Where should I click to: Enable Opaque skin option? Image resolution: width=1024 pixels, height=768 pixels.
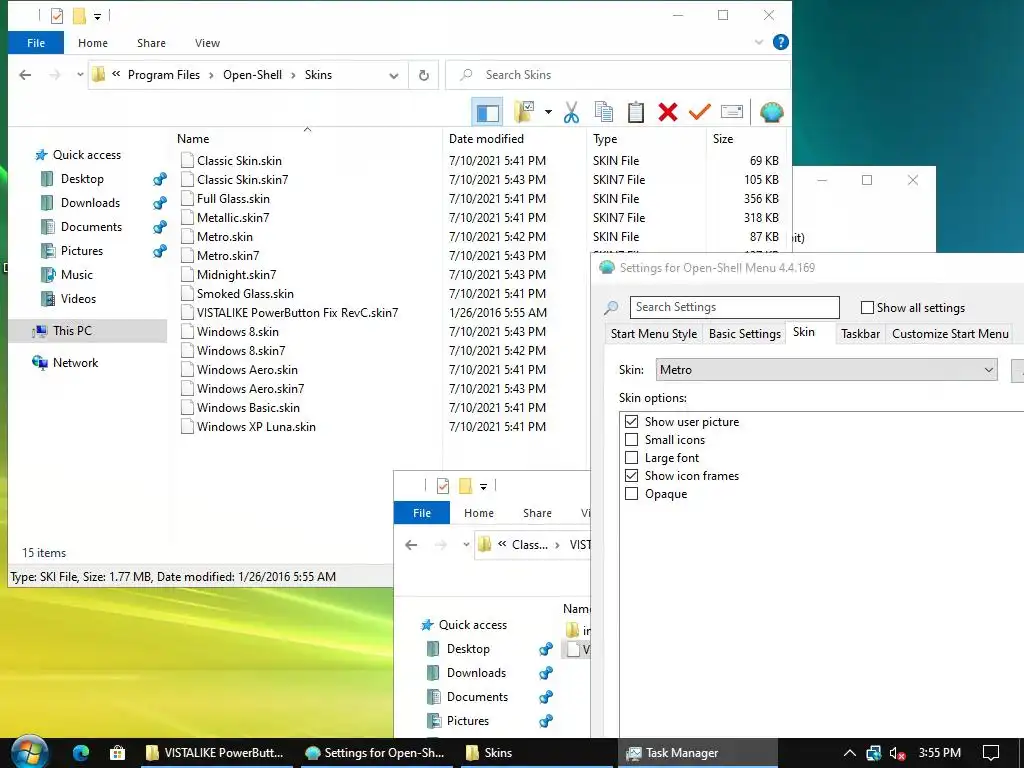(632, 494)
